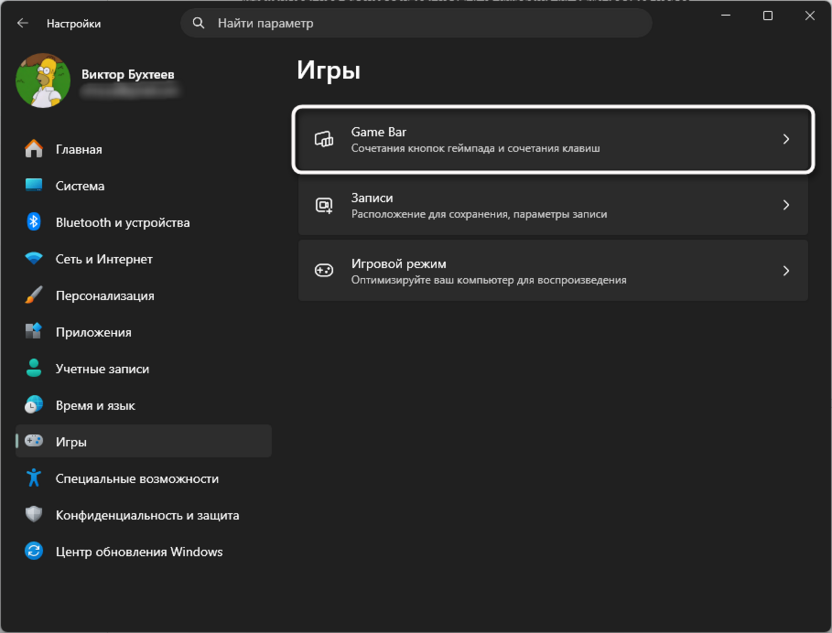Click "Расположение для сохранения, параметры записи" text
The image size is (832, 633).
pos(479,214)
